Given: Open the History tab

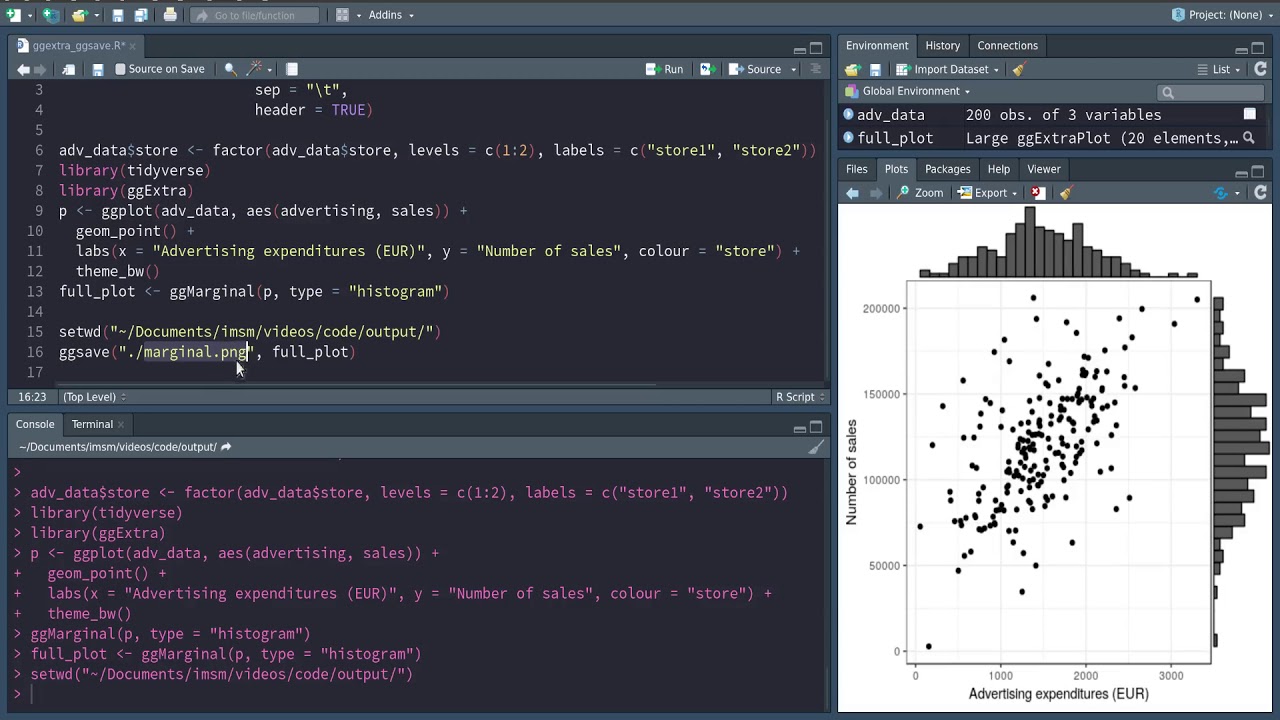Looking at the screenshot, I should tap(942, 45).
